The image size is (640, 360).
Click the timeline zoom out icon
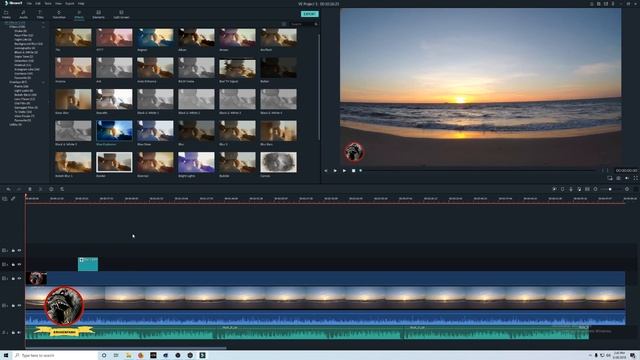596,189
